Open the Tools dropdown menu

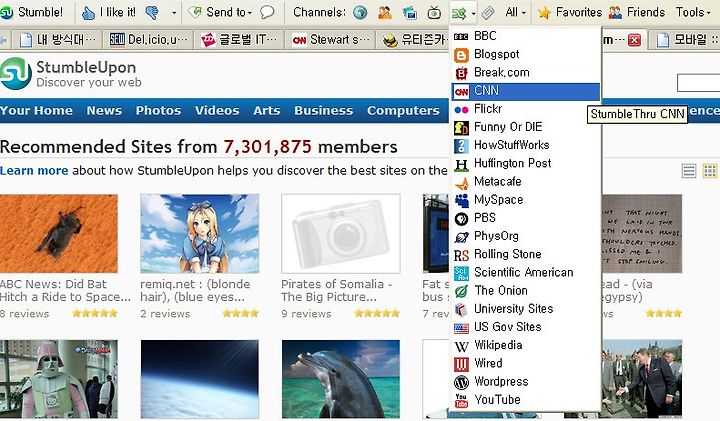693,12
